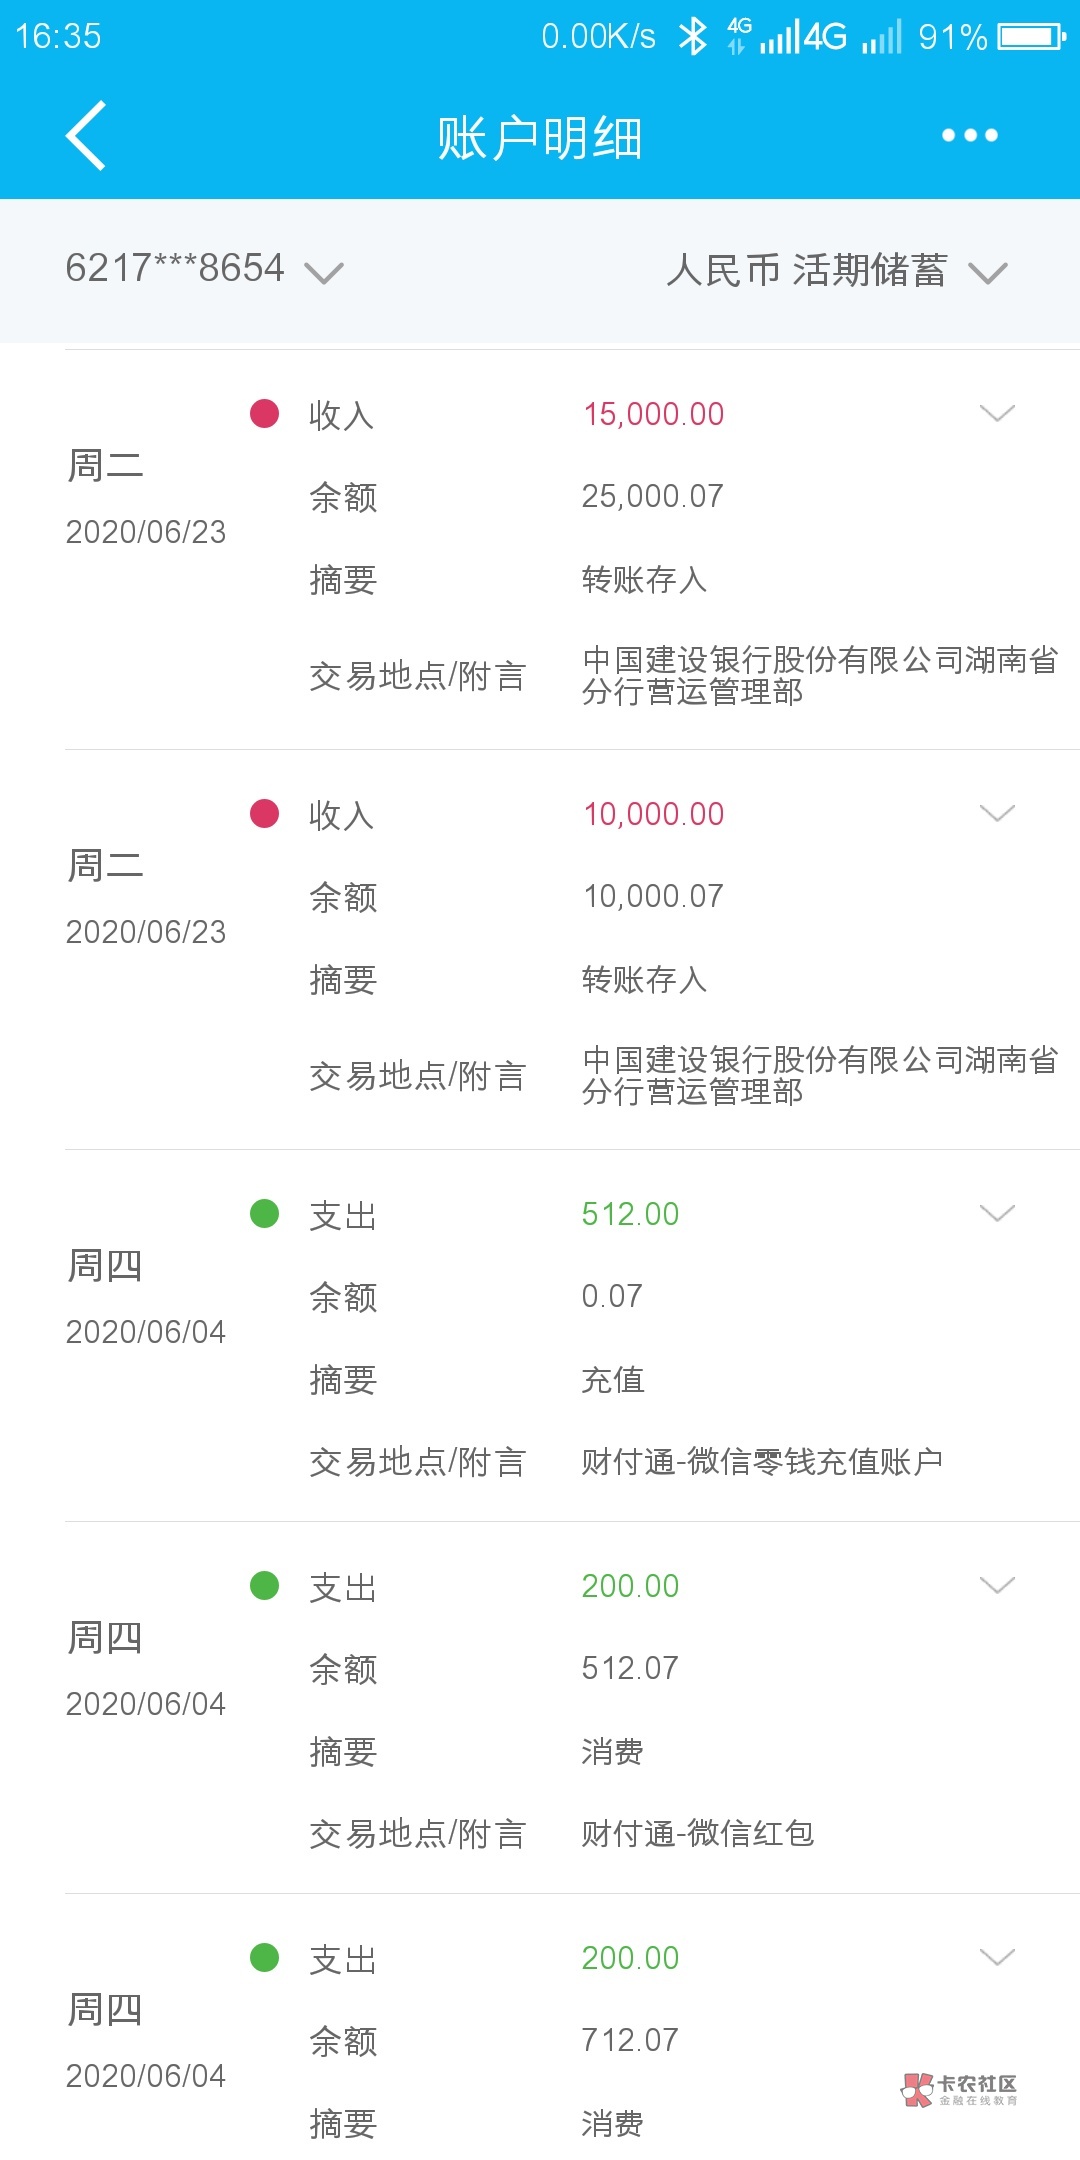Expand the 10,000.00 income transaction details

pos(997,813)
